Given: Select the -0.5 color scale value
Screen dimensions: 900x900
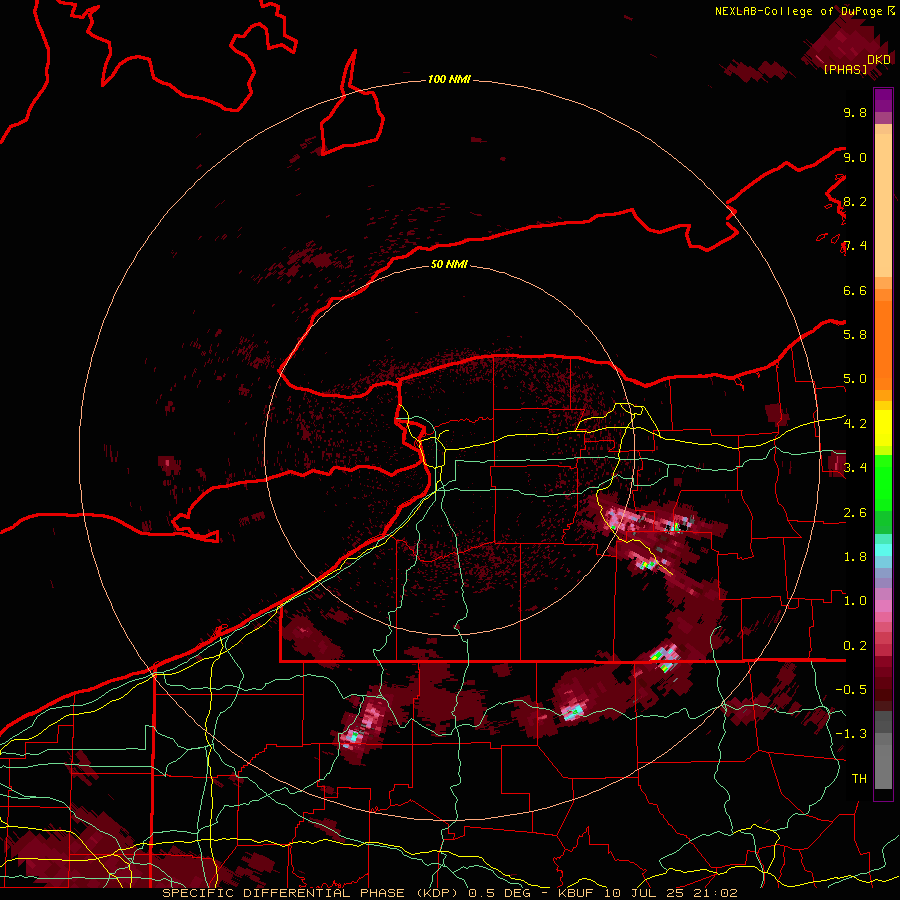Looking at the screenshot, I should (851, 689).
